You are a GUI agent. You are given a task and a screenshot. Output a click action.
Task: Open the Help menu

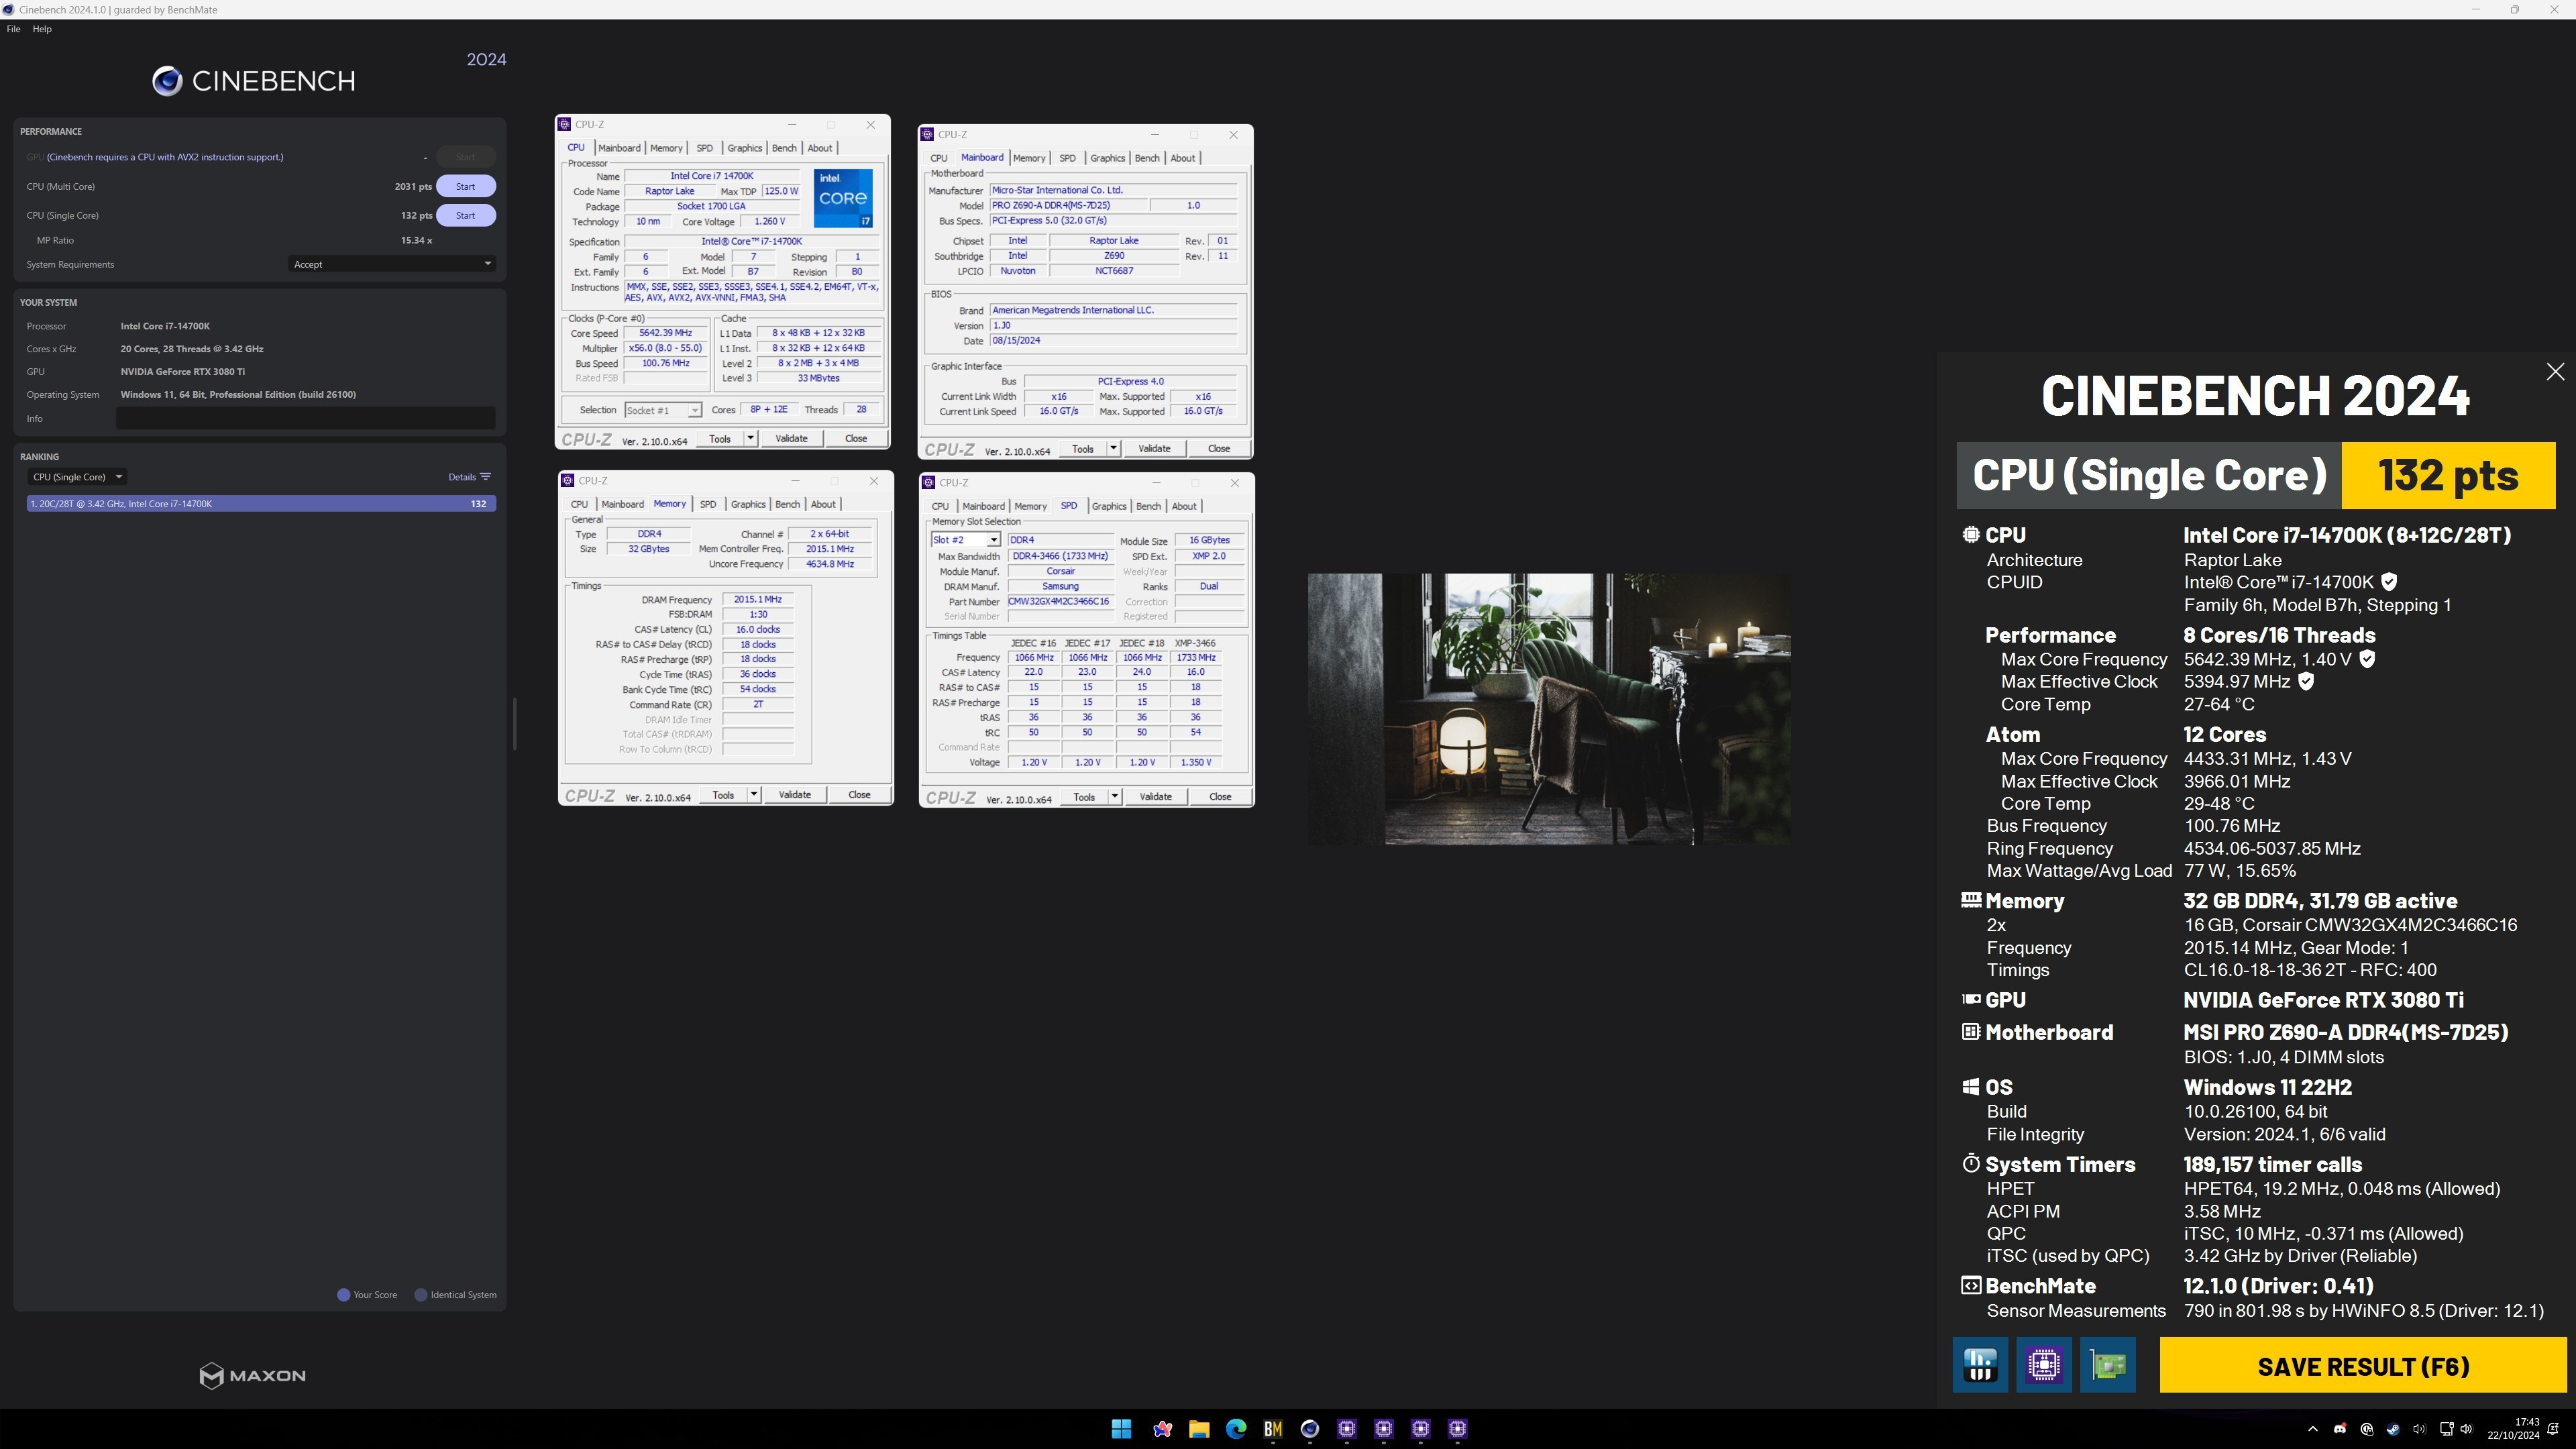click(42, 29)
